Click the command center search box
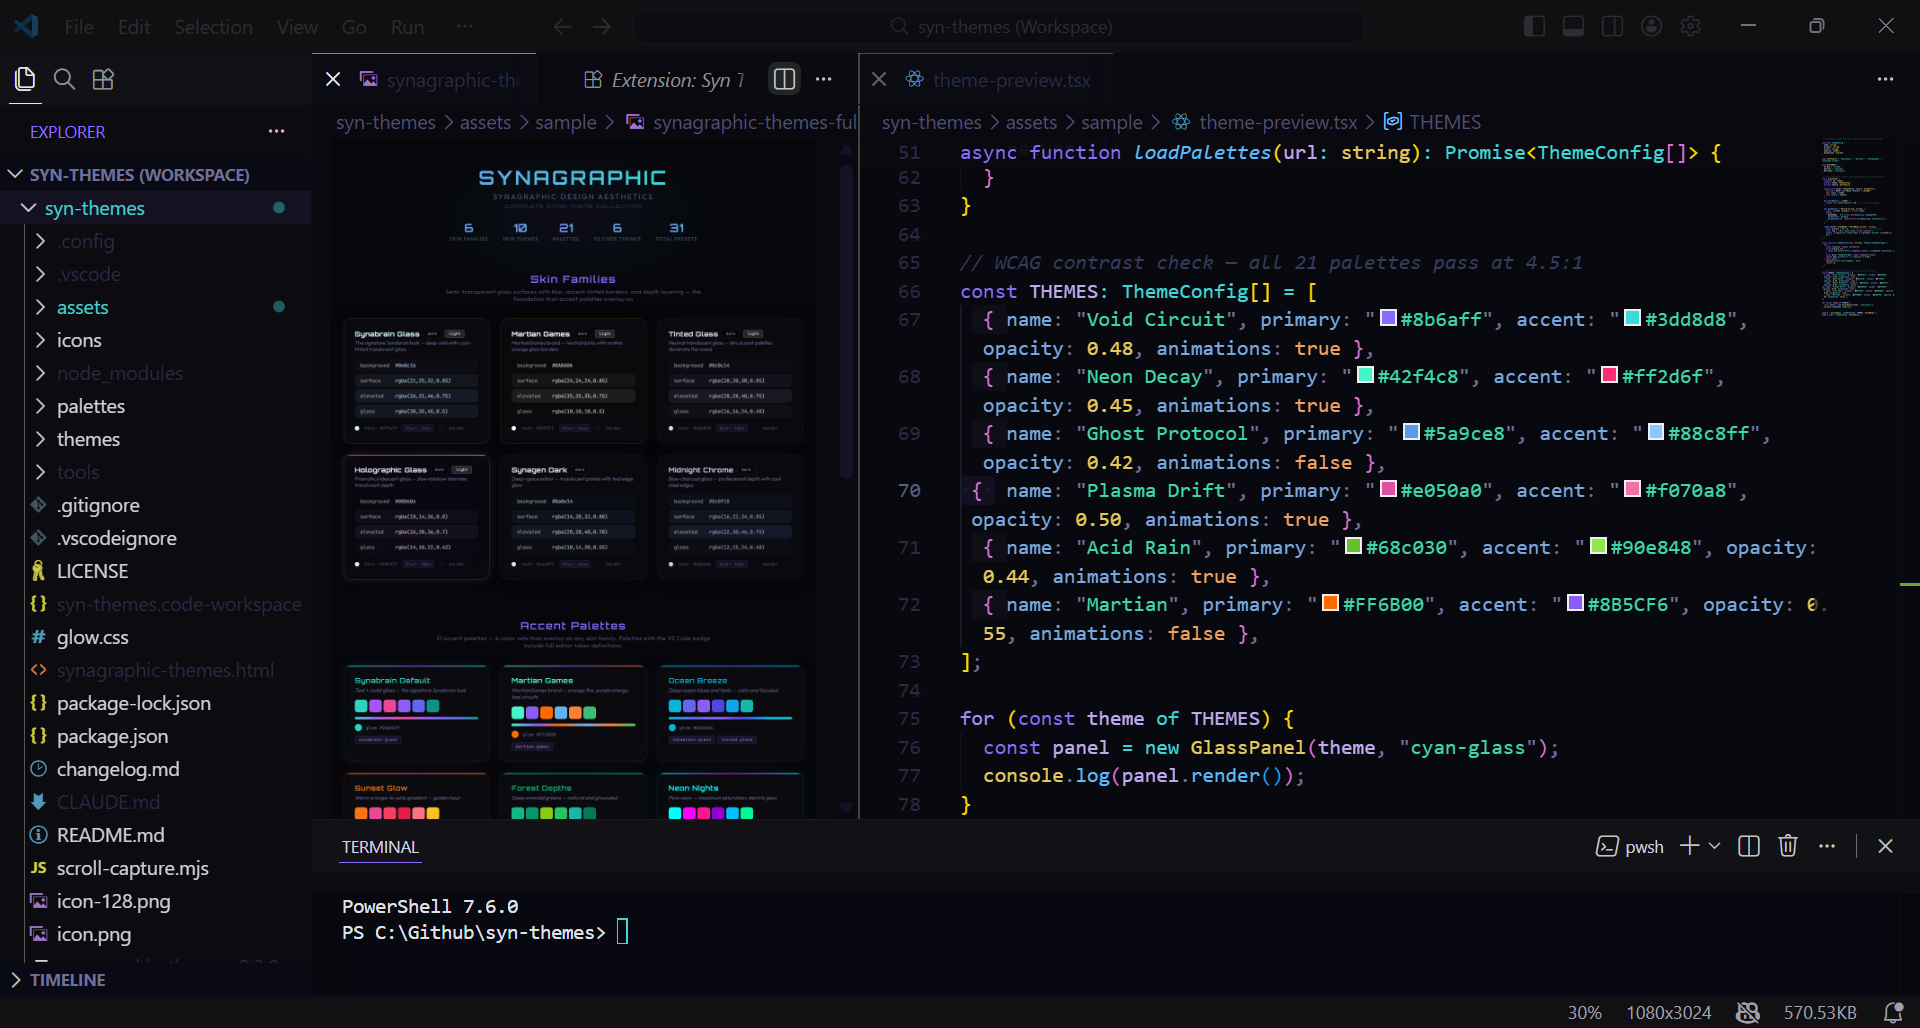The height and width of the screenshot is (1028, 1920). pos(1000,27)
